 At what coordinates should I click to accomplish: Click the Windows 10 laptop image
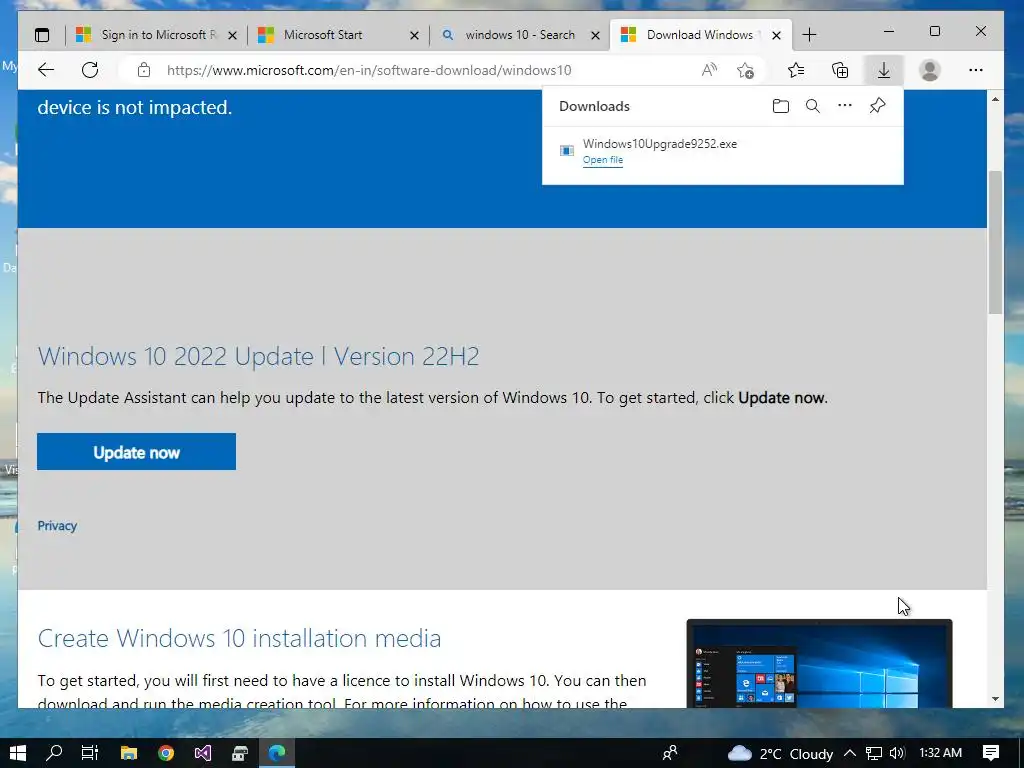click(819, 664)
